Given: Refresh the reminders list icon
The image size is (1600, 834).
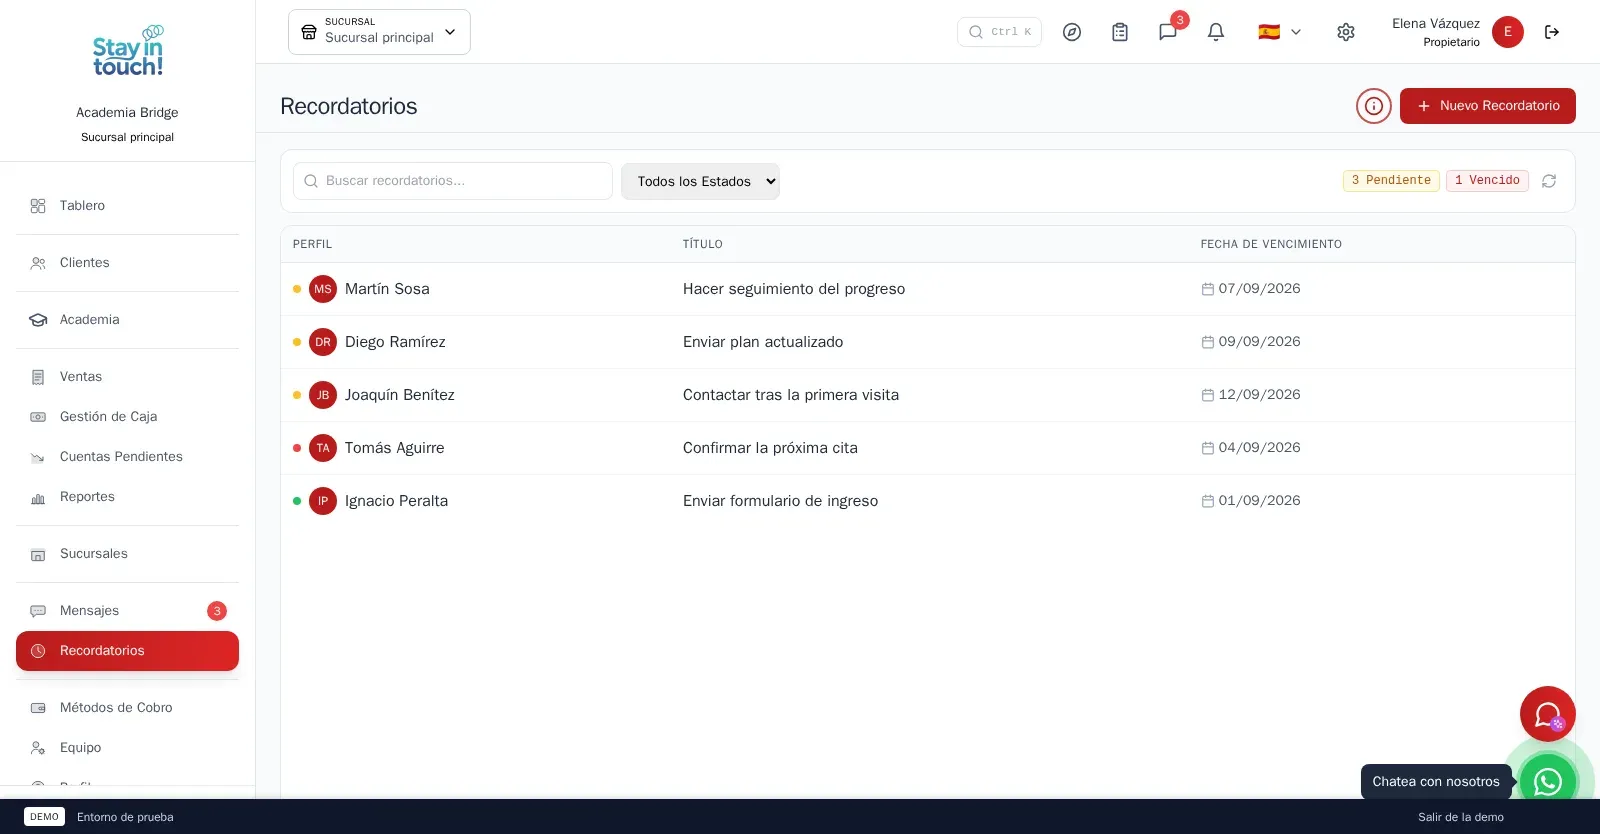Looking at the screenshot, I should [1549, 181].
